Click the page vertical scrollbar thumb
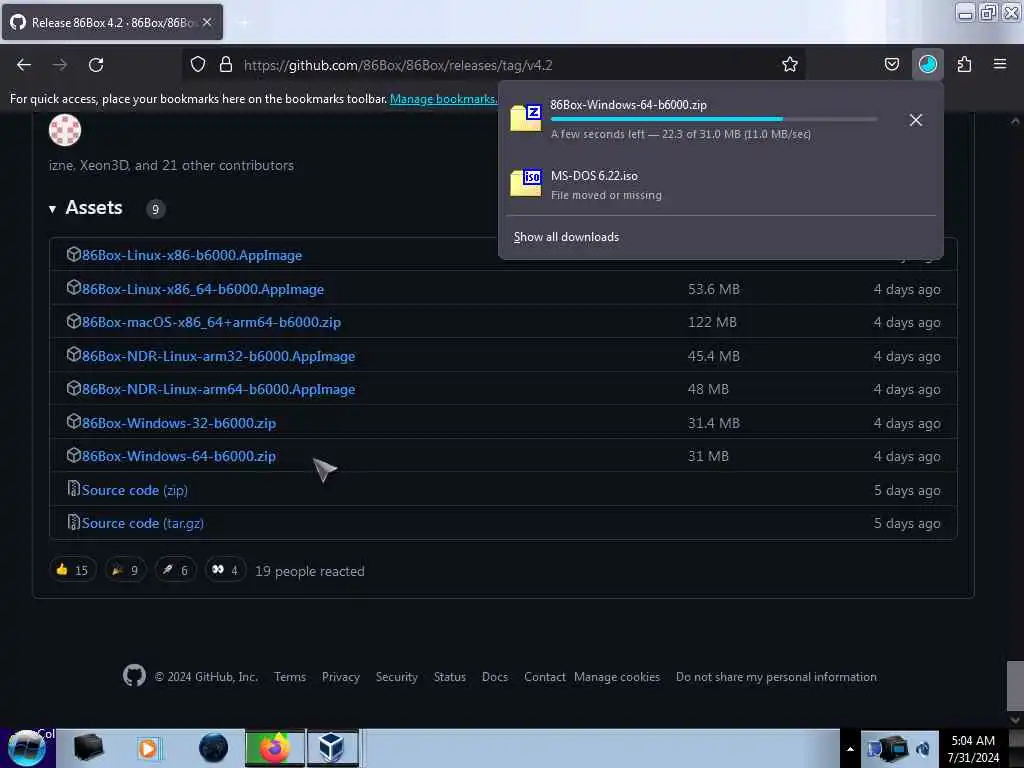 [x=1015, y=685]
